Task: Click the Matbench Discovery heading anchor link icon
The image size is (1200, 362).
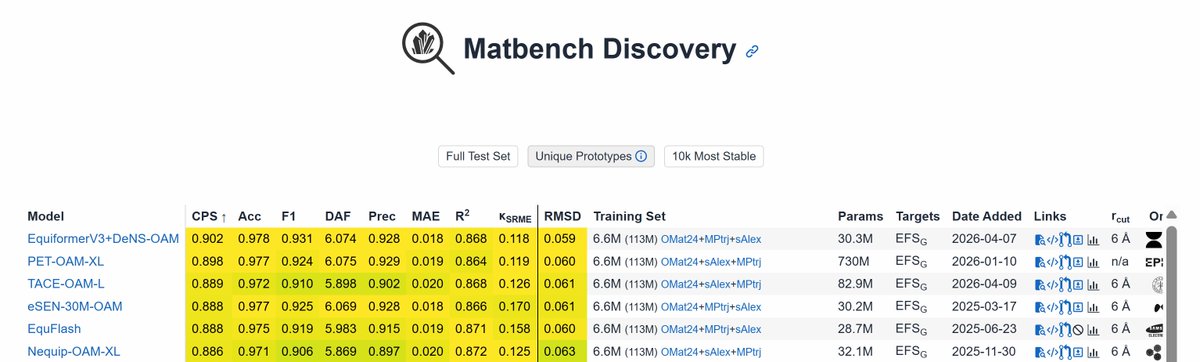Action: (752, 51)
